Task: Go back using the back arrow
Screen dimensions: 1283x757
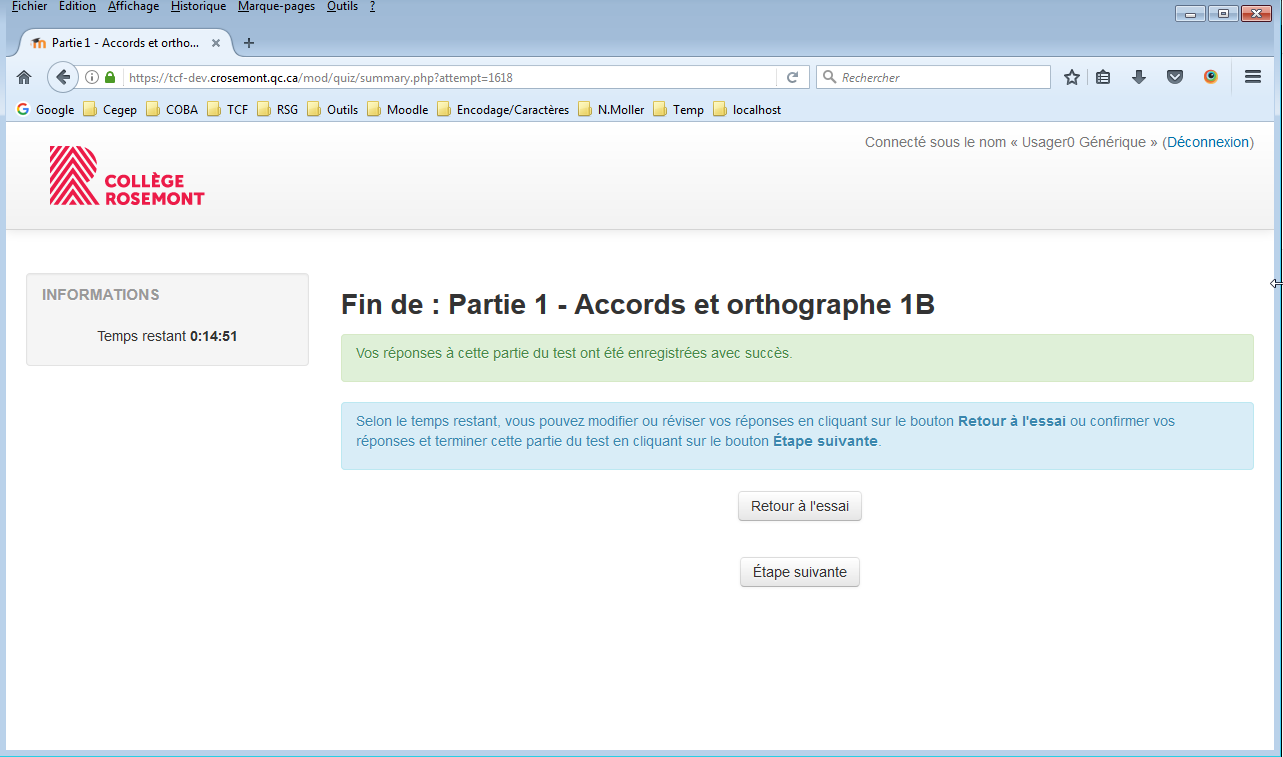Action: click(x=62, y=77)
